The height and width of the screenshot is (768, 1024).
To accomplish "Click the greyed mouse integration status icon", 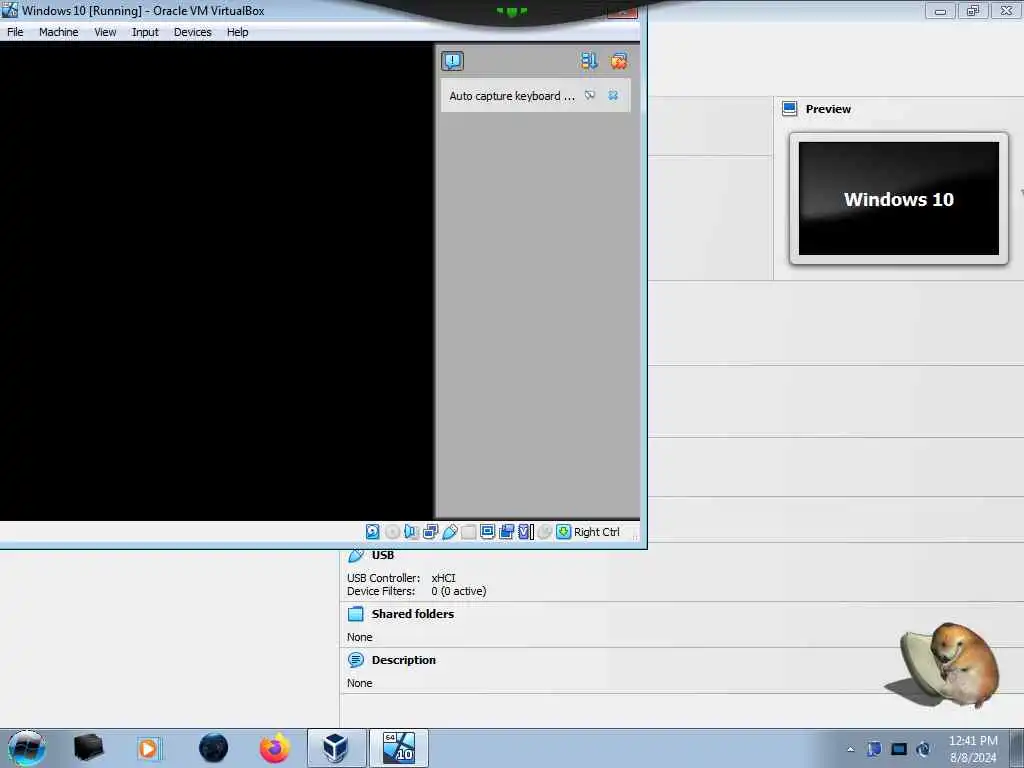I will click(x=545, y=532).
